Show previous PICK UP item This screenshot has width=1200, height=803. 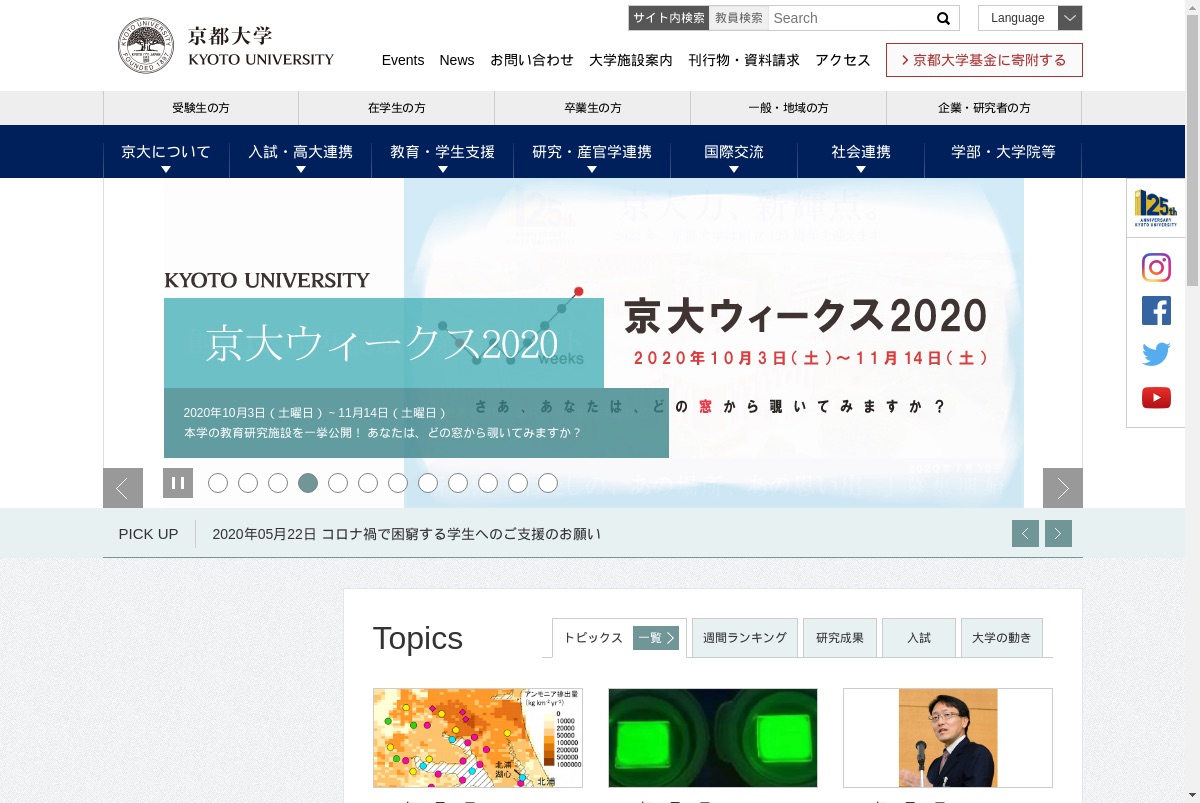click(1025, 534)
